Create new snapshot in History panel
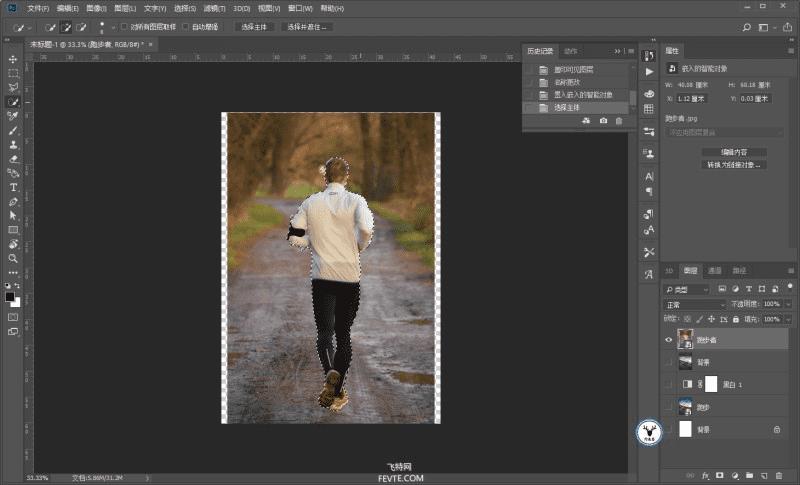This screenshot has width=800, height=485. [x=603, y=121]
